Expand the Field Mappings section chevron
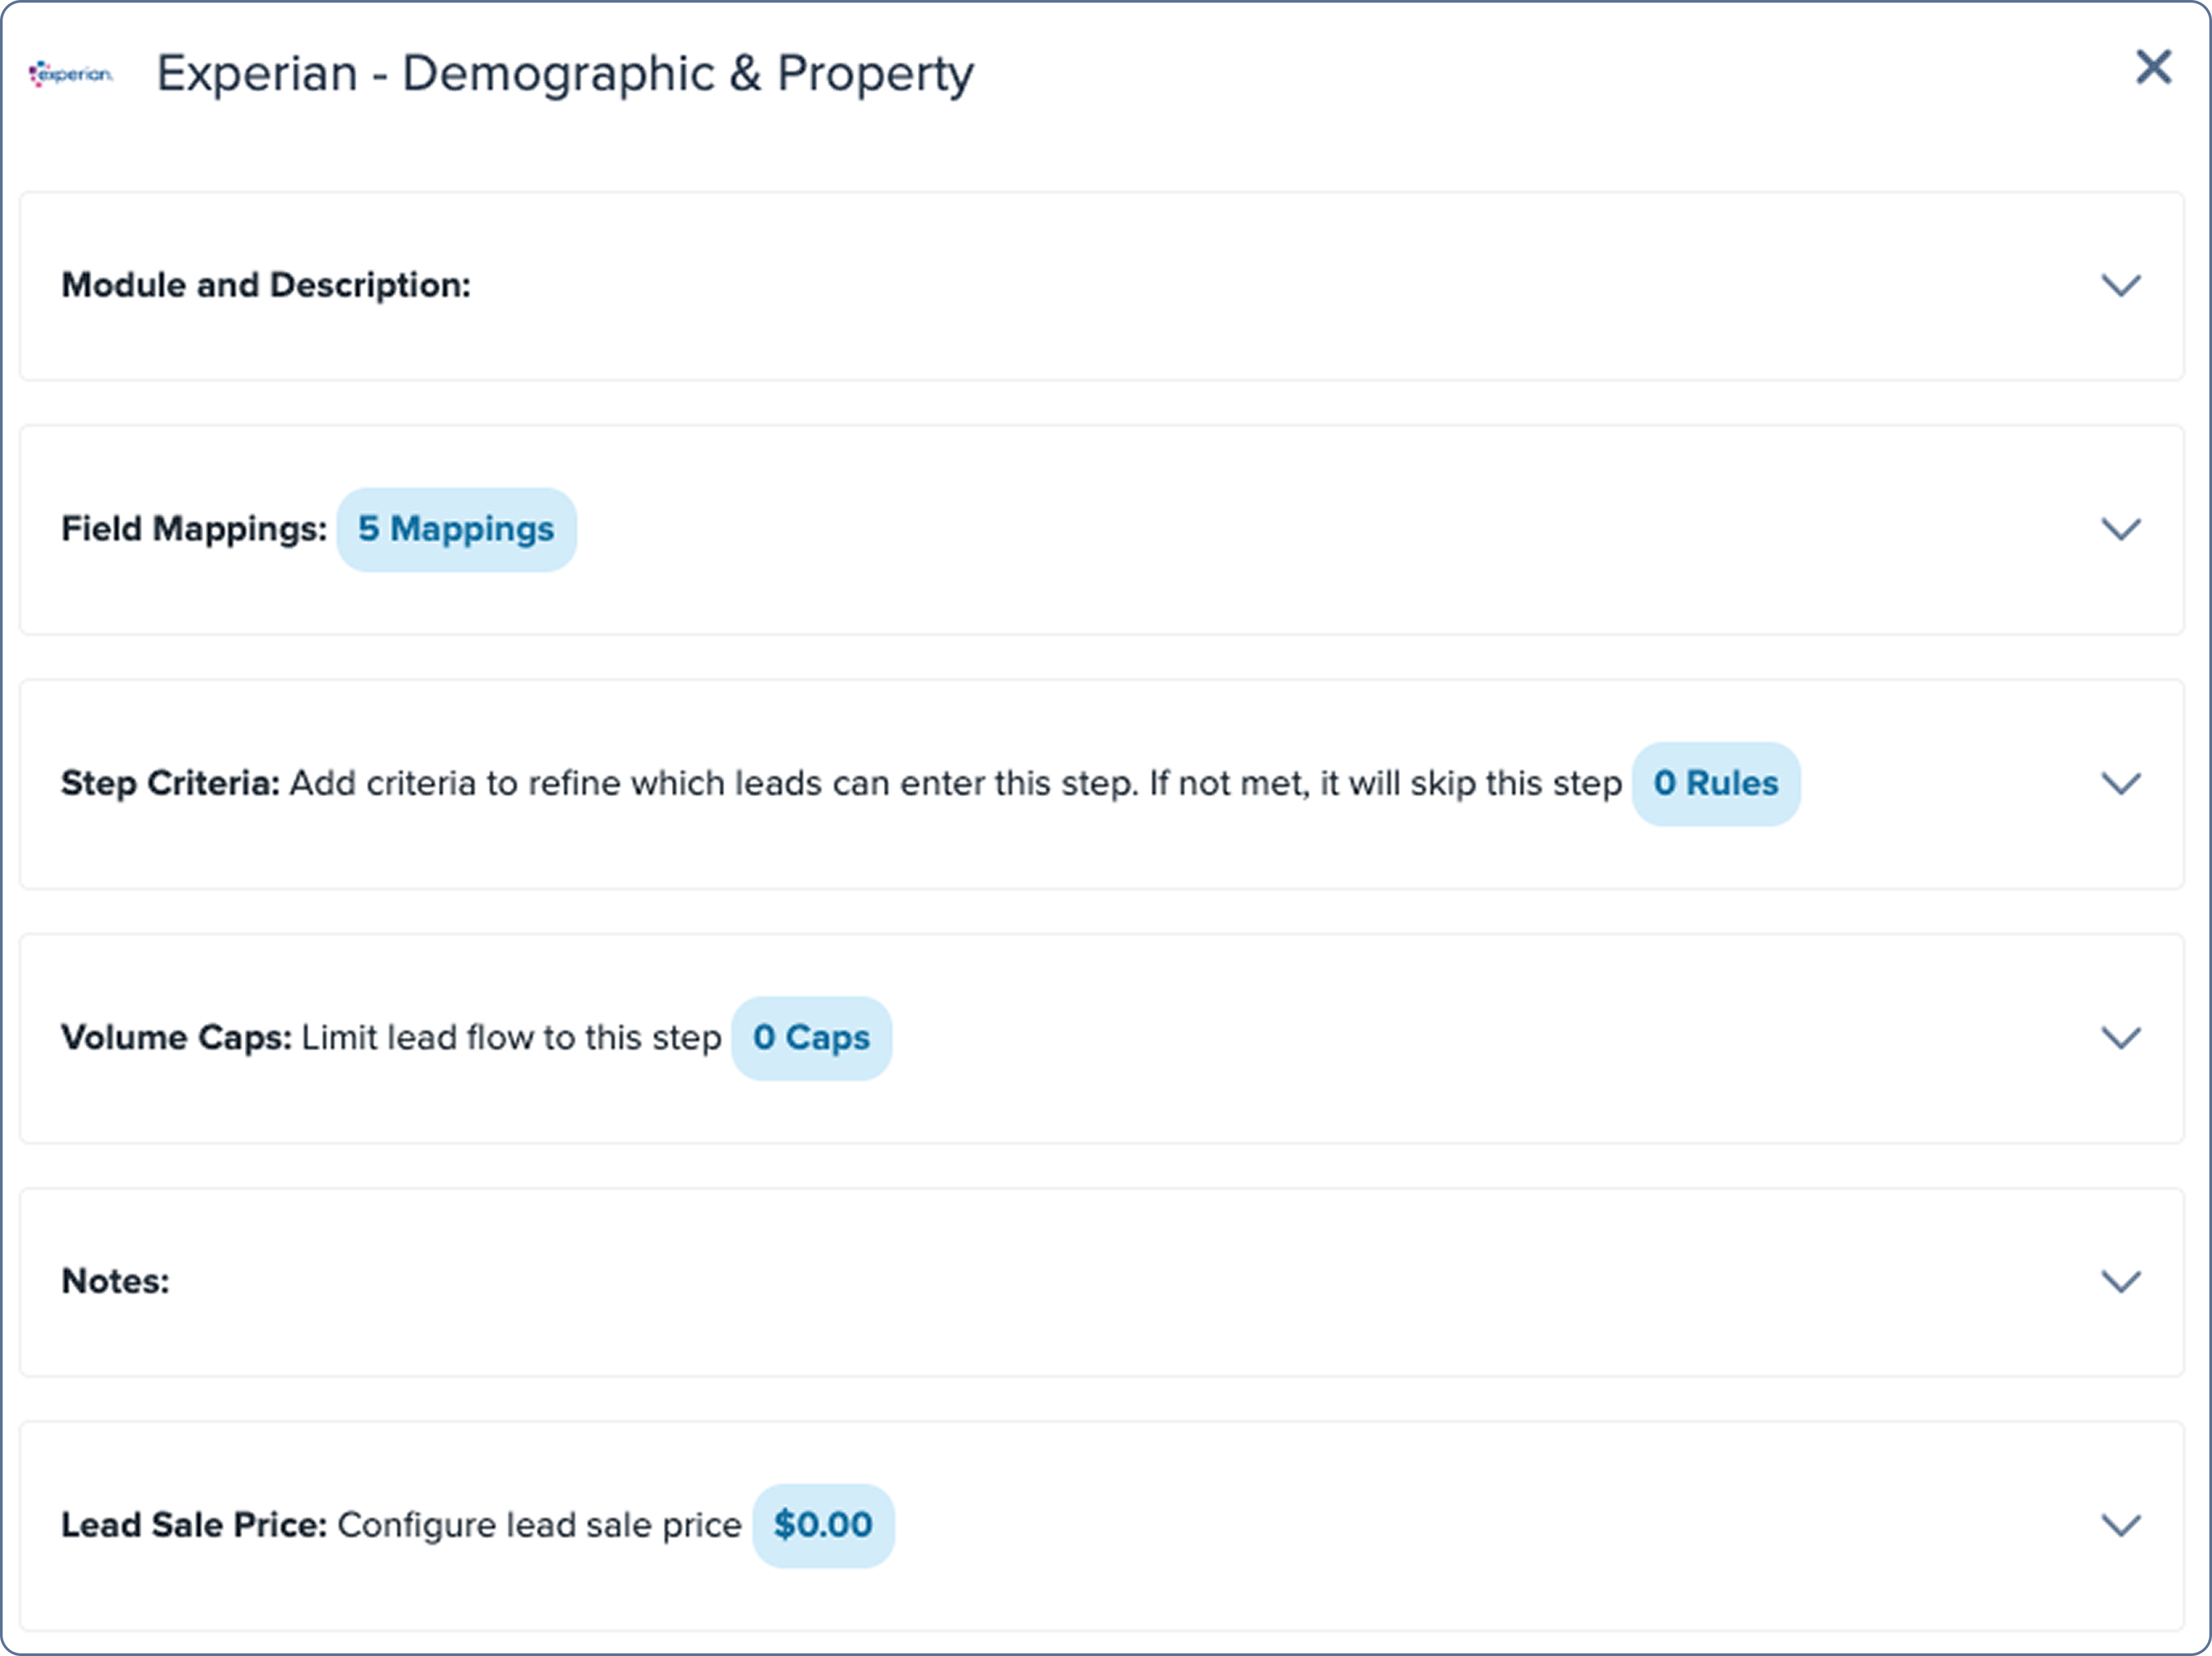 (2120, 529)
